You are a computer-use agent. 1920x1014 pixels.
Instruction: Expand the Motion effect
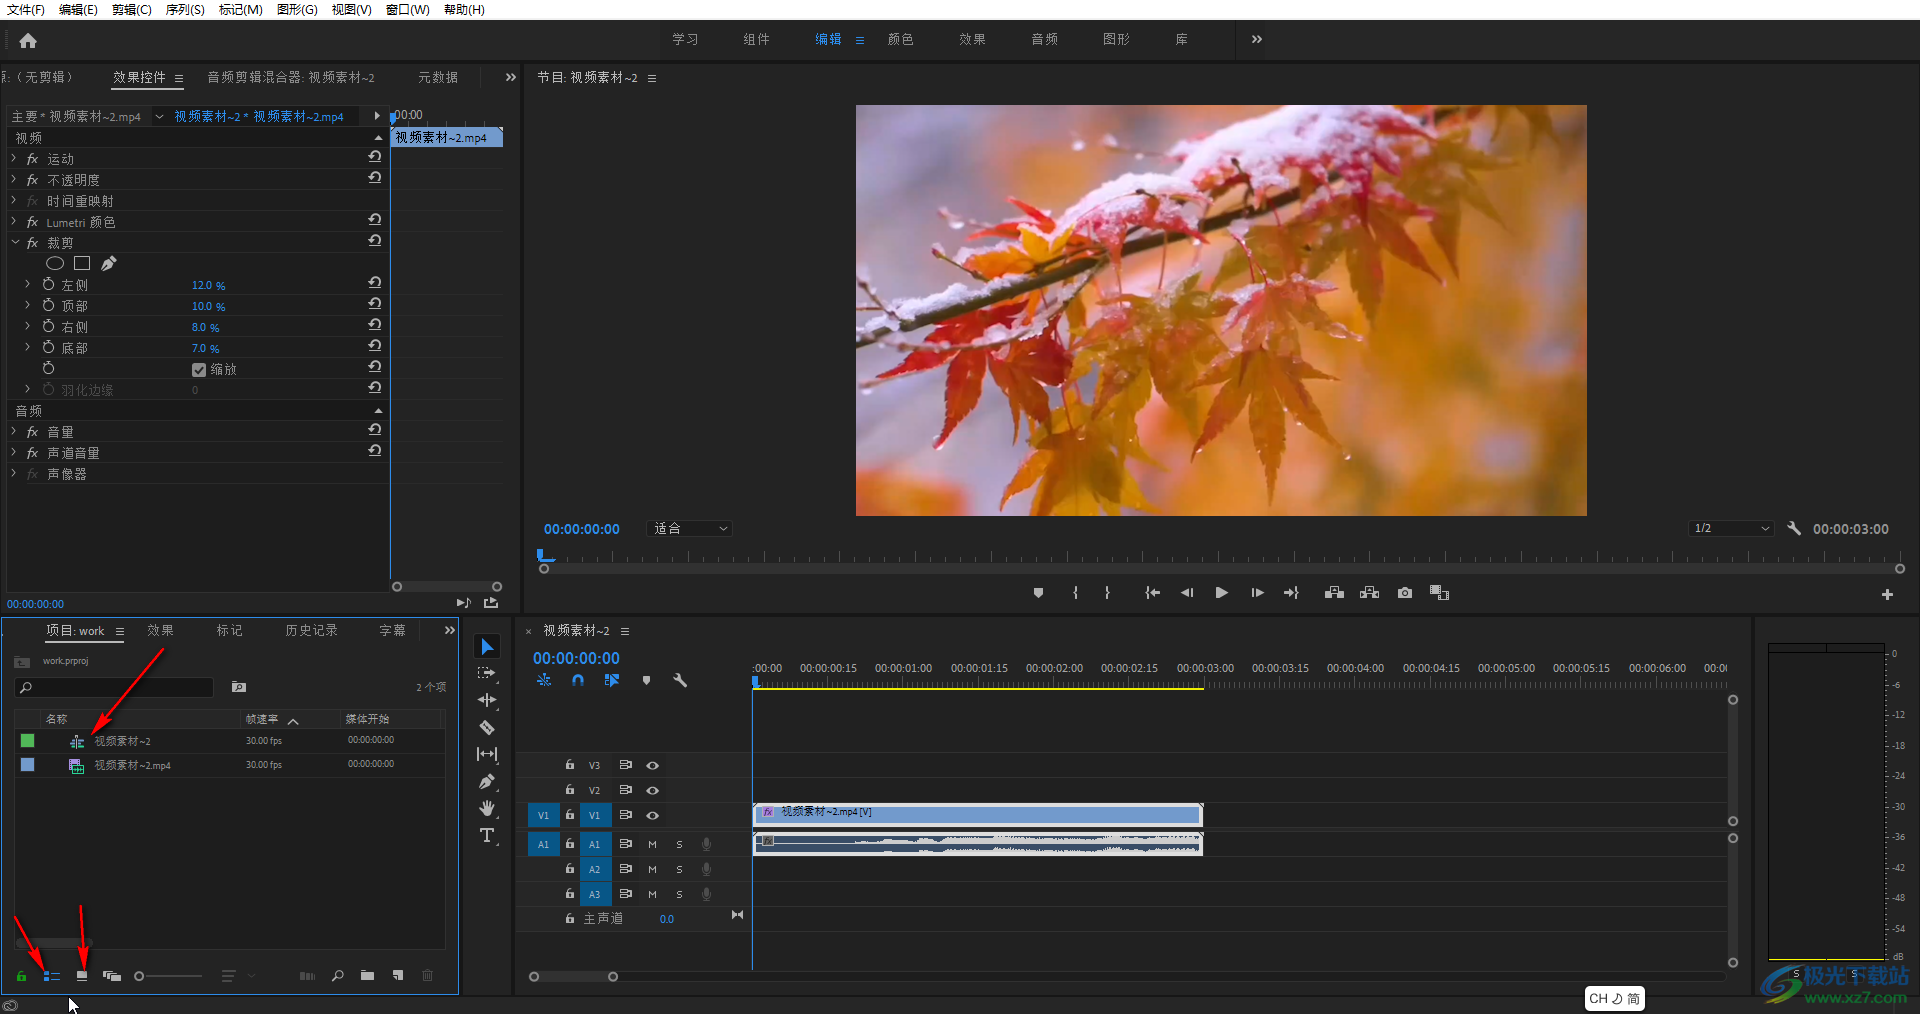14,159
